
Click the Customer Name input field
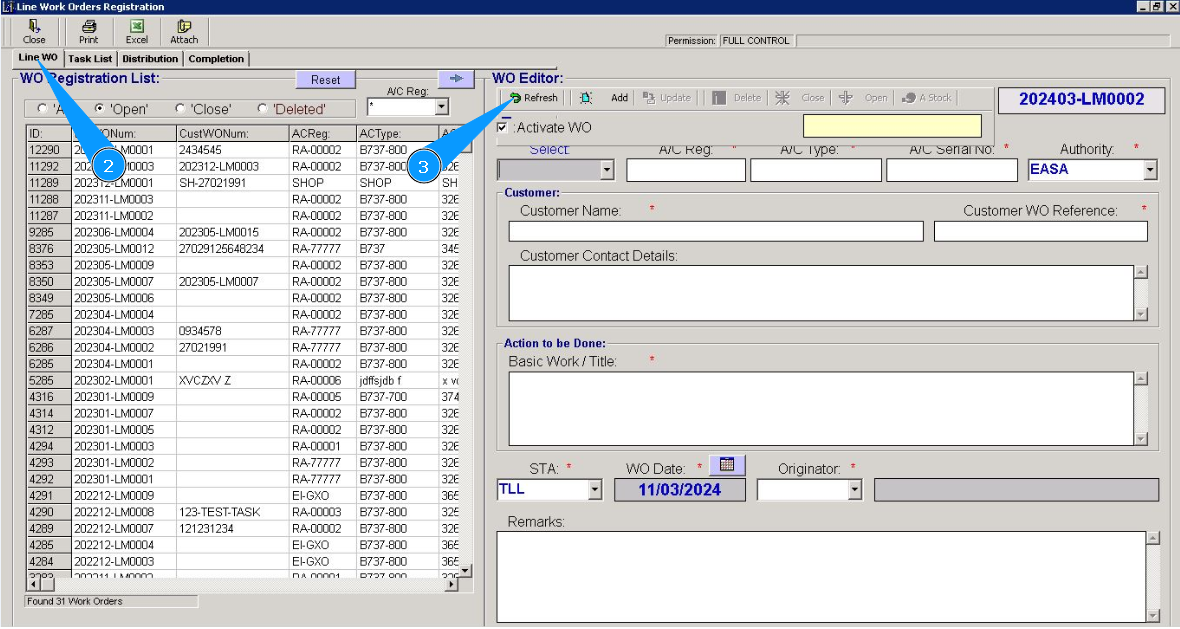coord(716,232)
